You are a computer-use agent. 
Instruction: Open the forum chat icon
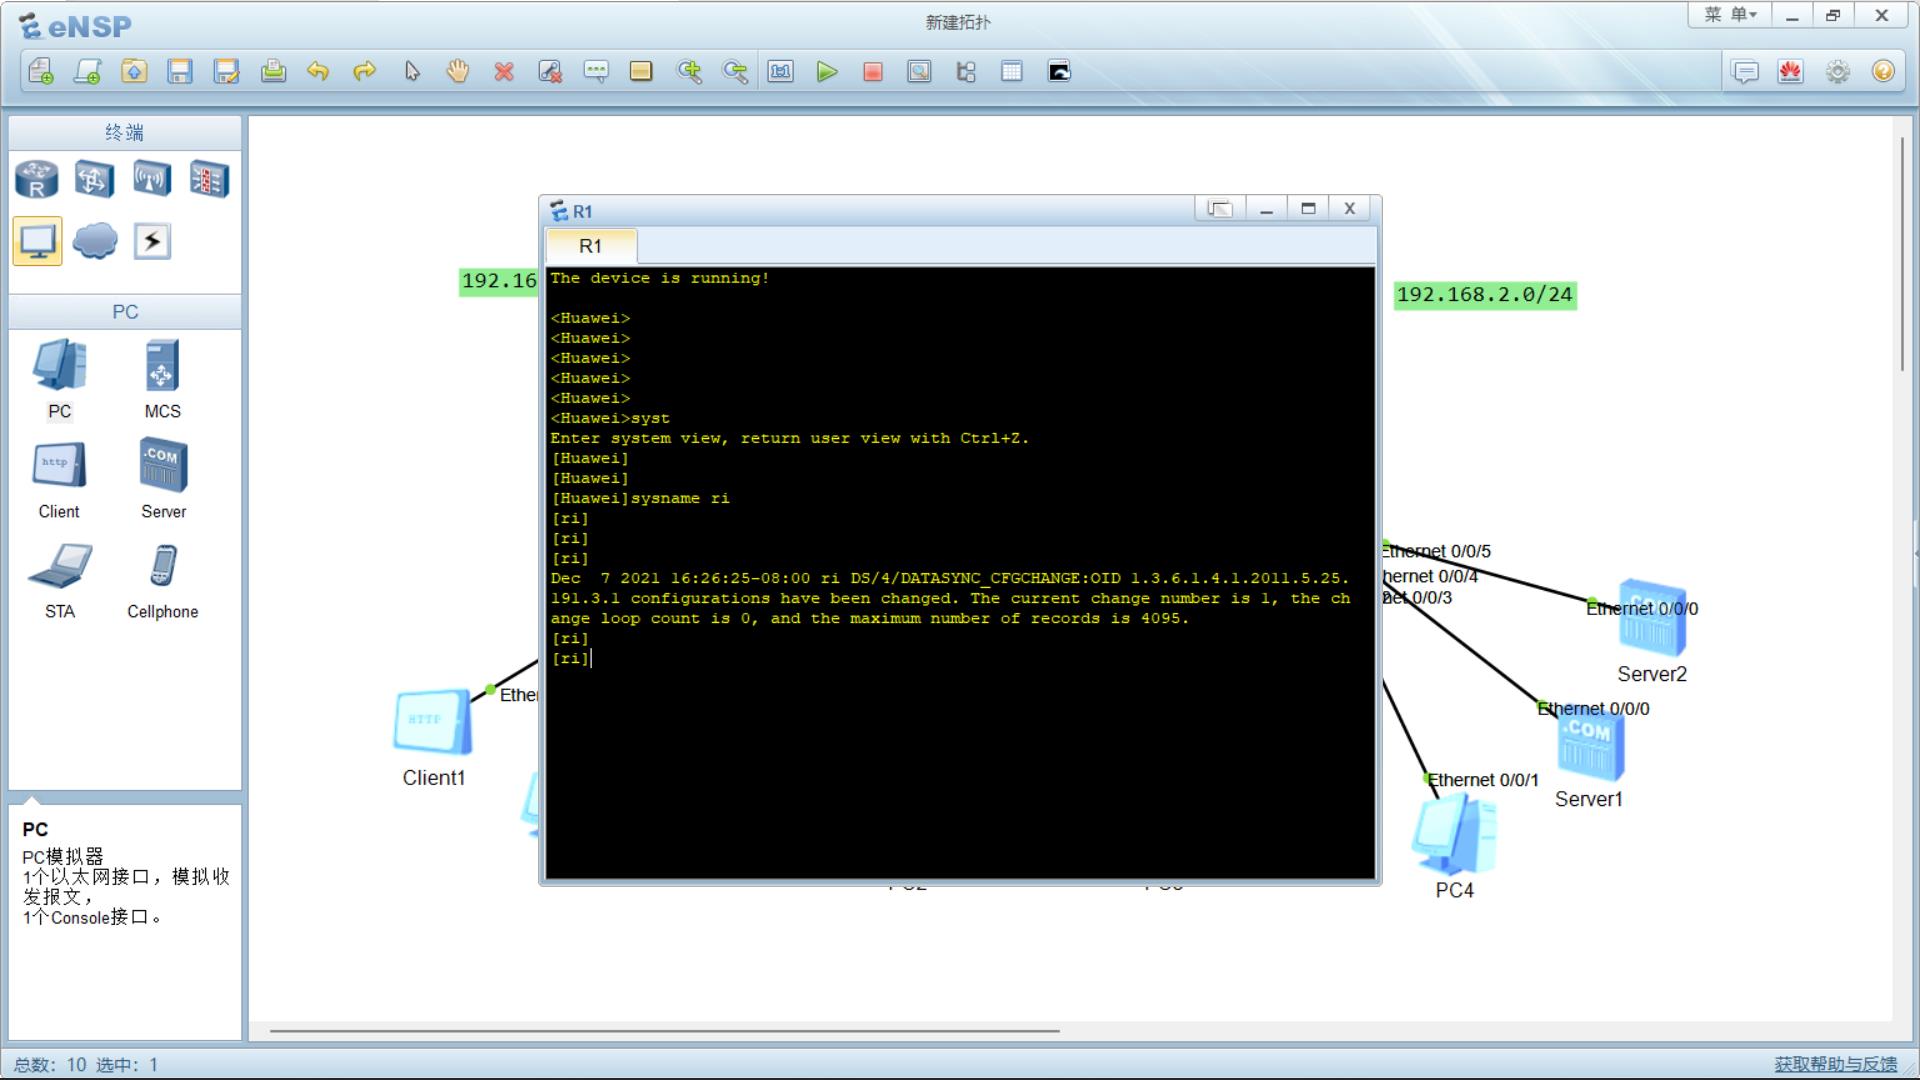[1745, 71]
